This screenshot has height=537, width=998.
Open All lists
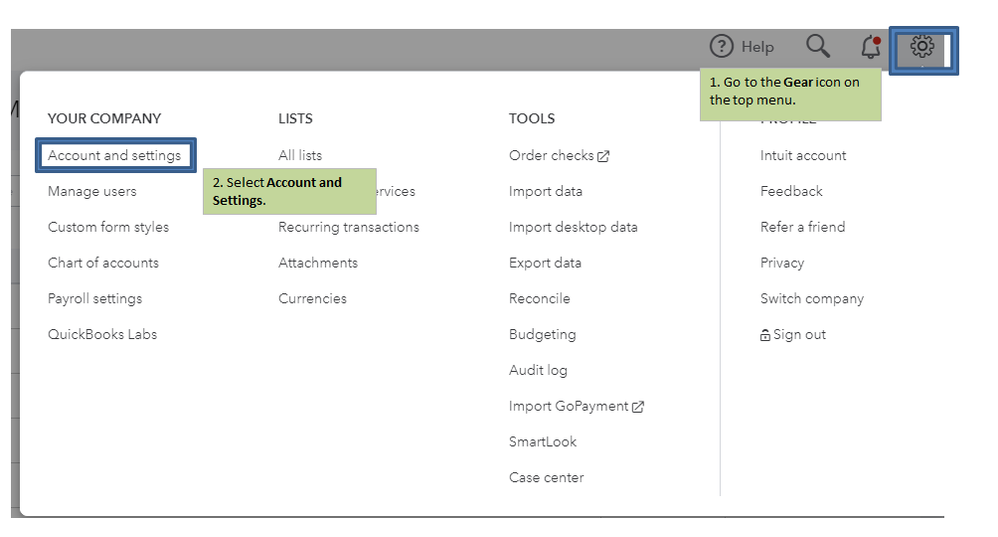tap(300, 155)
